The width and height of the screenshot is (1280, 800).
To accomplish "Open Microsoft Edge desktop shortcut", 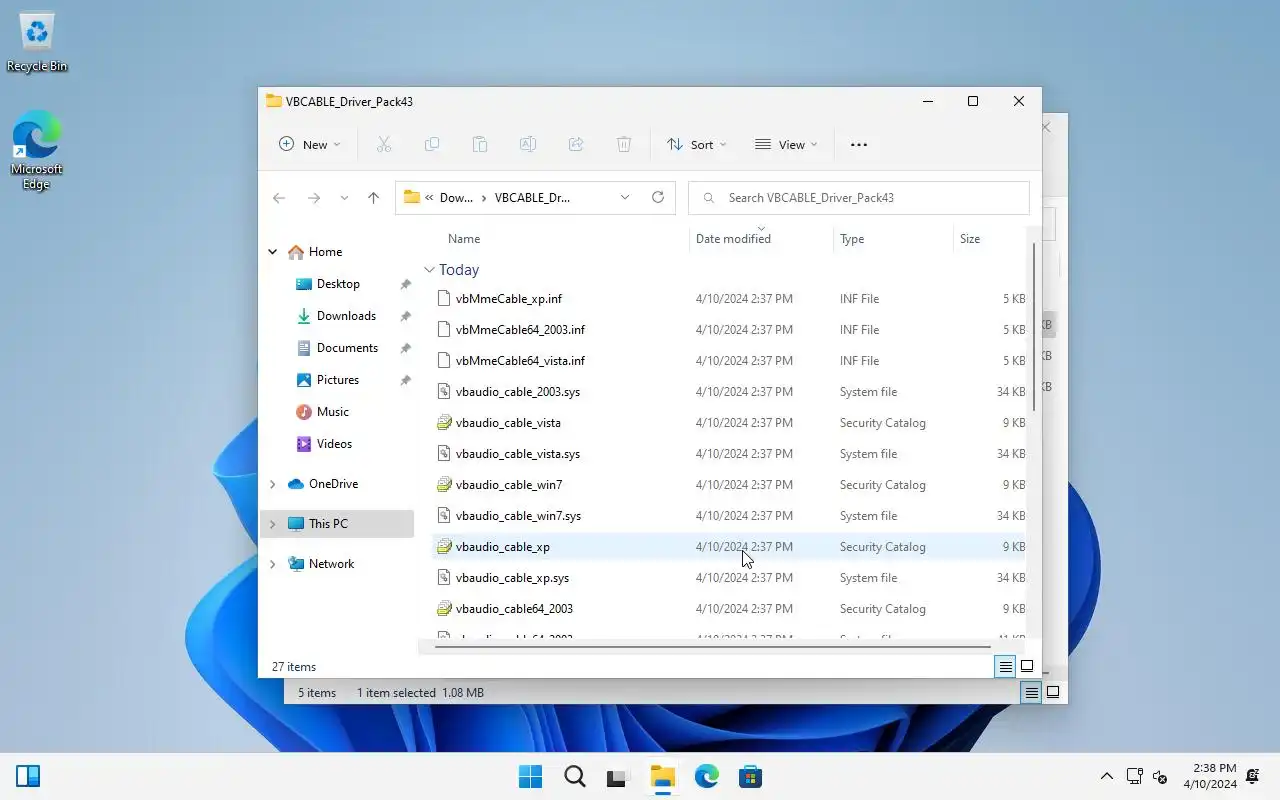I will click(37, 150).
